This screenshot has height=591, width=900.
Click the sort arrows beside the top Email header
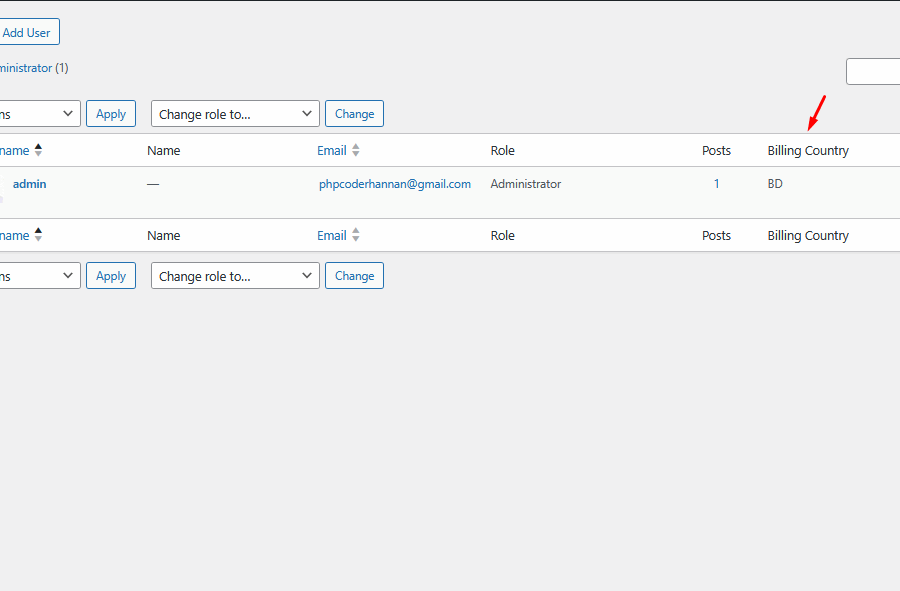(356, 151)
